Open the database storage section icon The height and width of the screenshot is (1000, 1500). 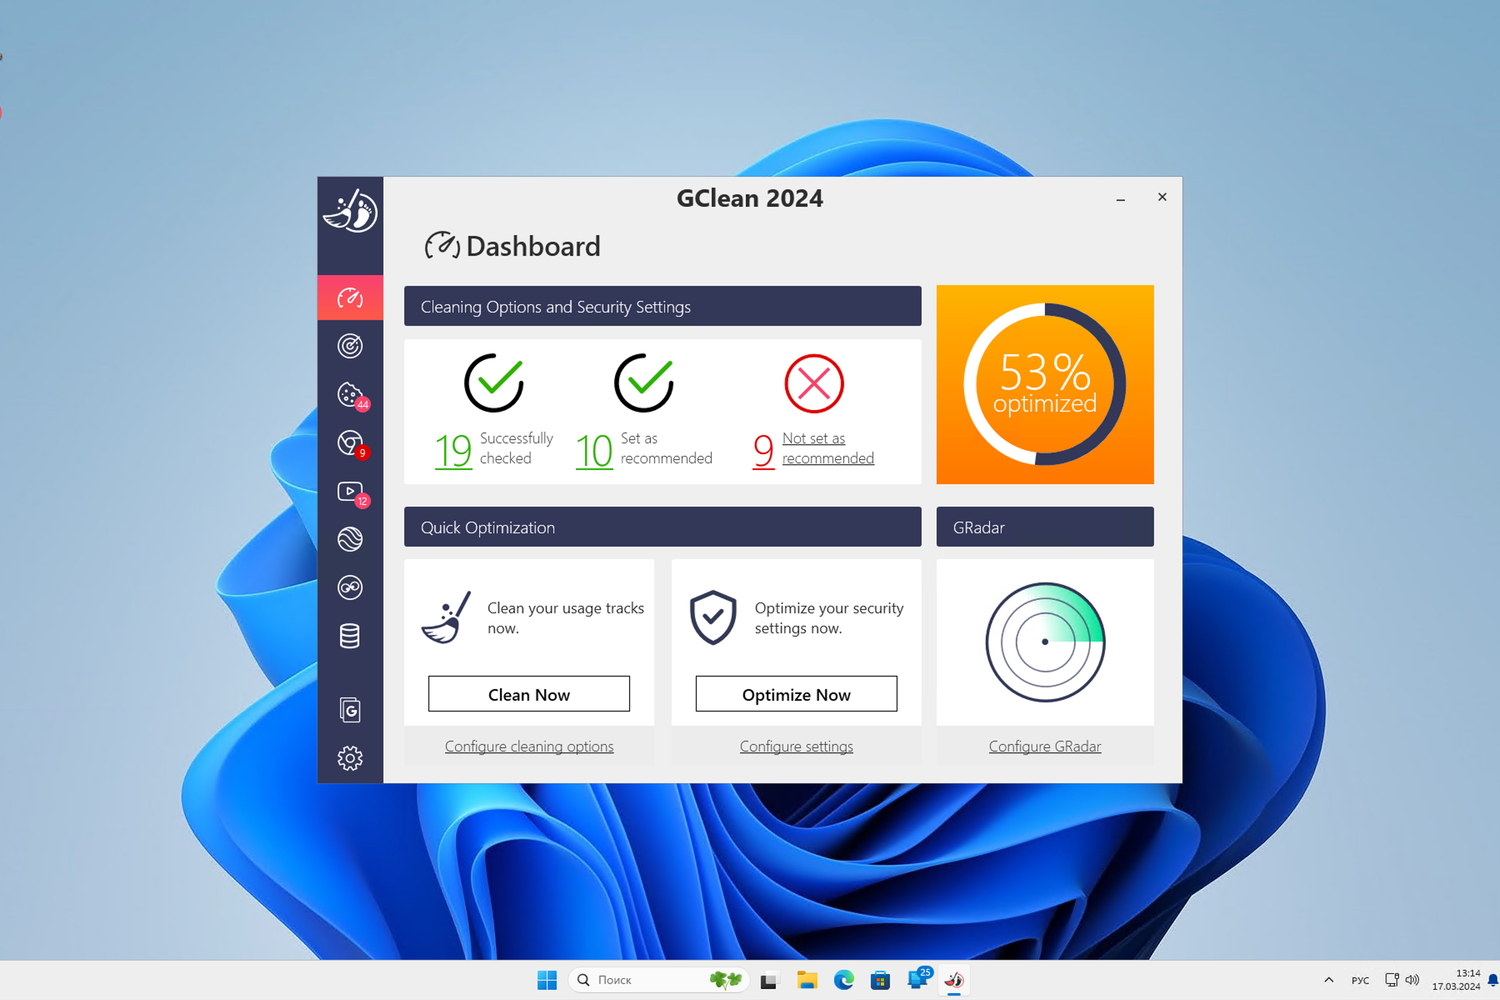[x=350, y=636]
